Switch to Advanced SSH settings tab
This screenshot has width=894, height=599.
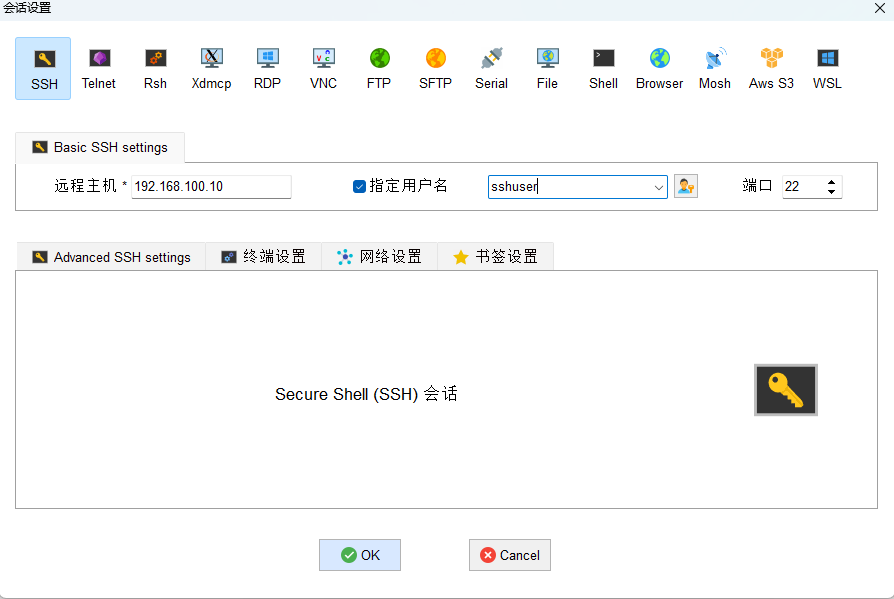[x=111, y=257]
